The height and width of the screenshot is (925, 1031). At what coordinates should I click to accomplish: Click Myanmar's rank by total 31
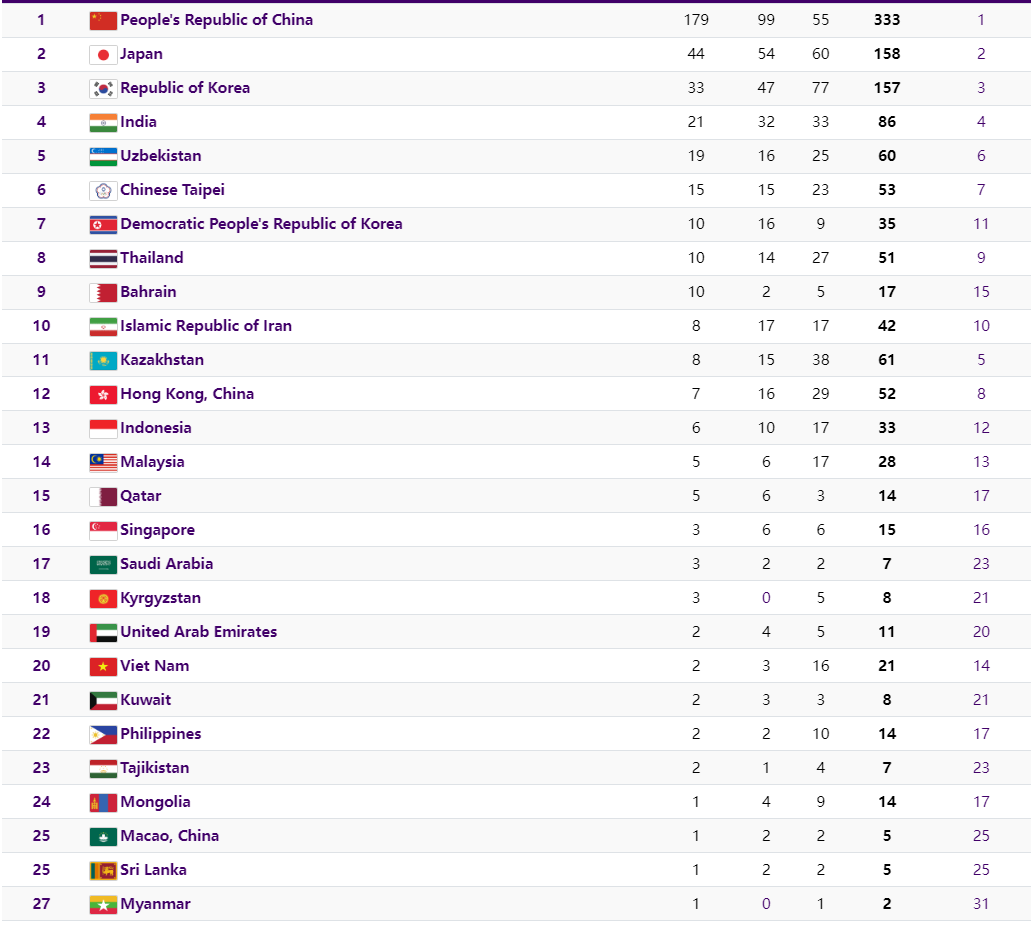(x=981, y=904)
